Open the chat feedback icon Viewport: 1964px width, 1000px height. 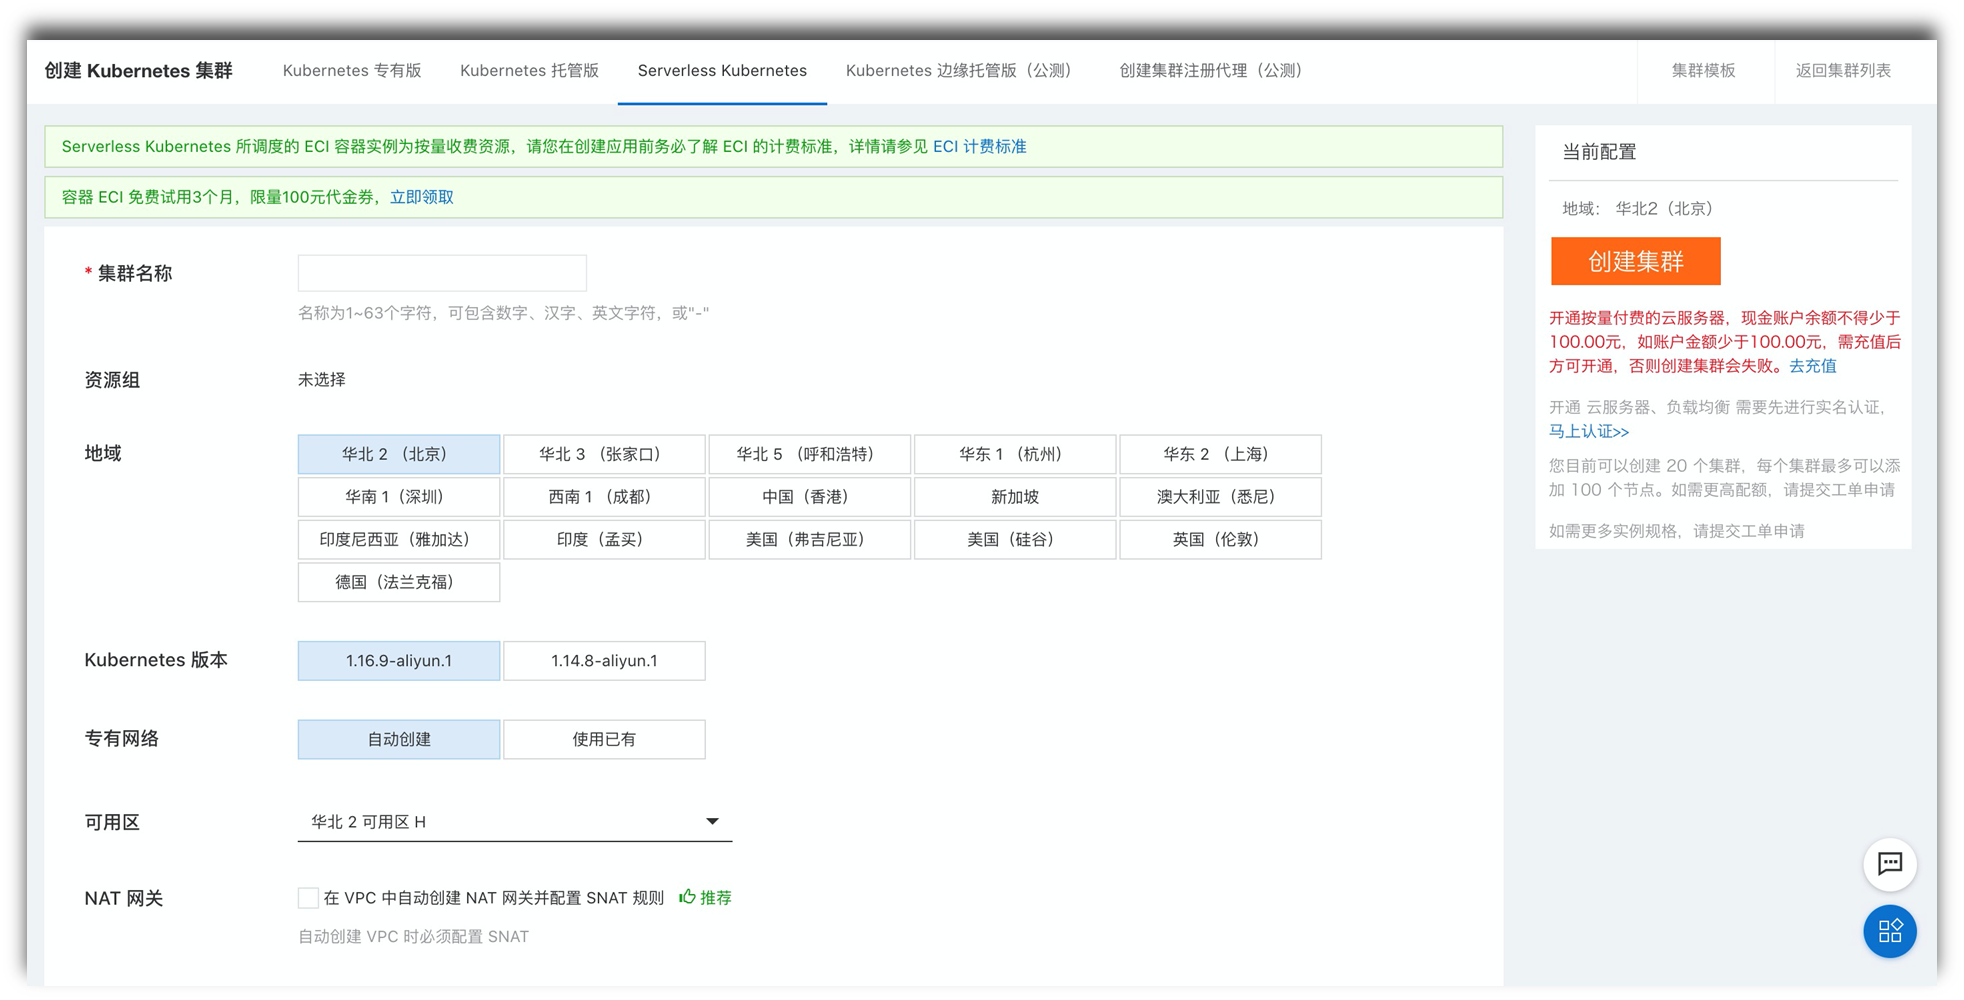click(x=1889, y=864)
